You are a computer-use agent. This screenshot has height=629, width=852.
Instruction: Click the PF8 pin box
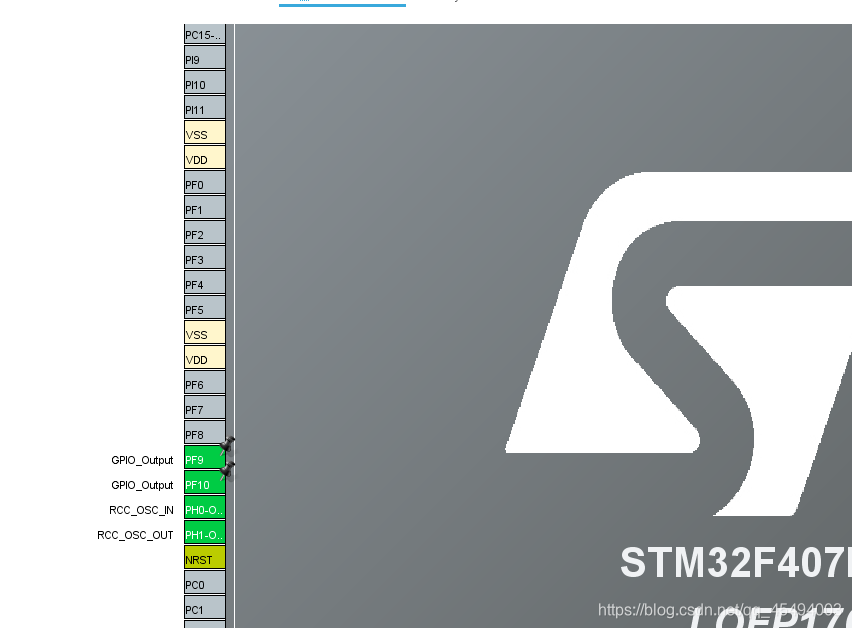click(x=205, y=434)
